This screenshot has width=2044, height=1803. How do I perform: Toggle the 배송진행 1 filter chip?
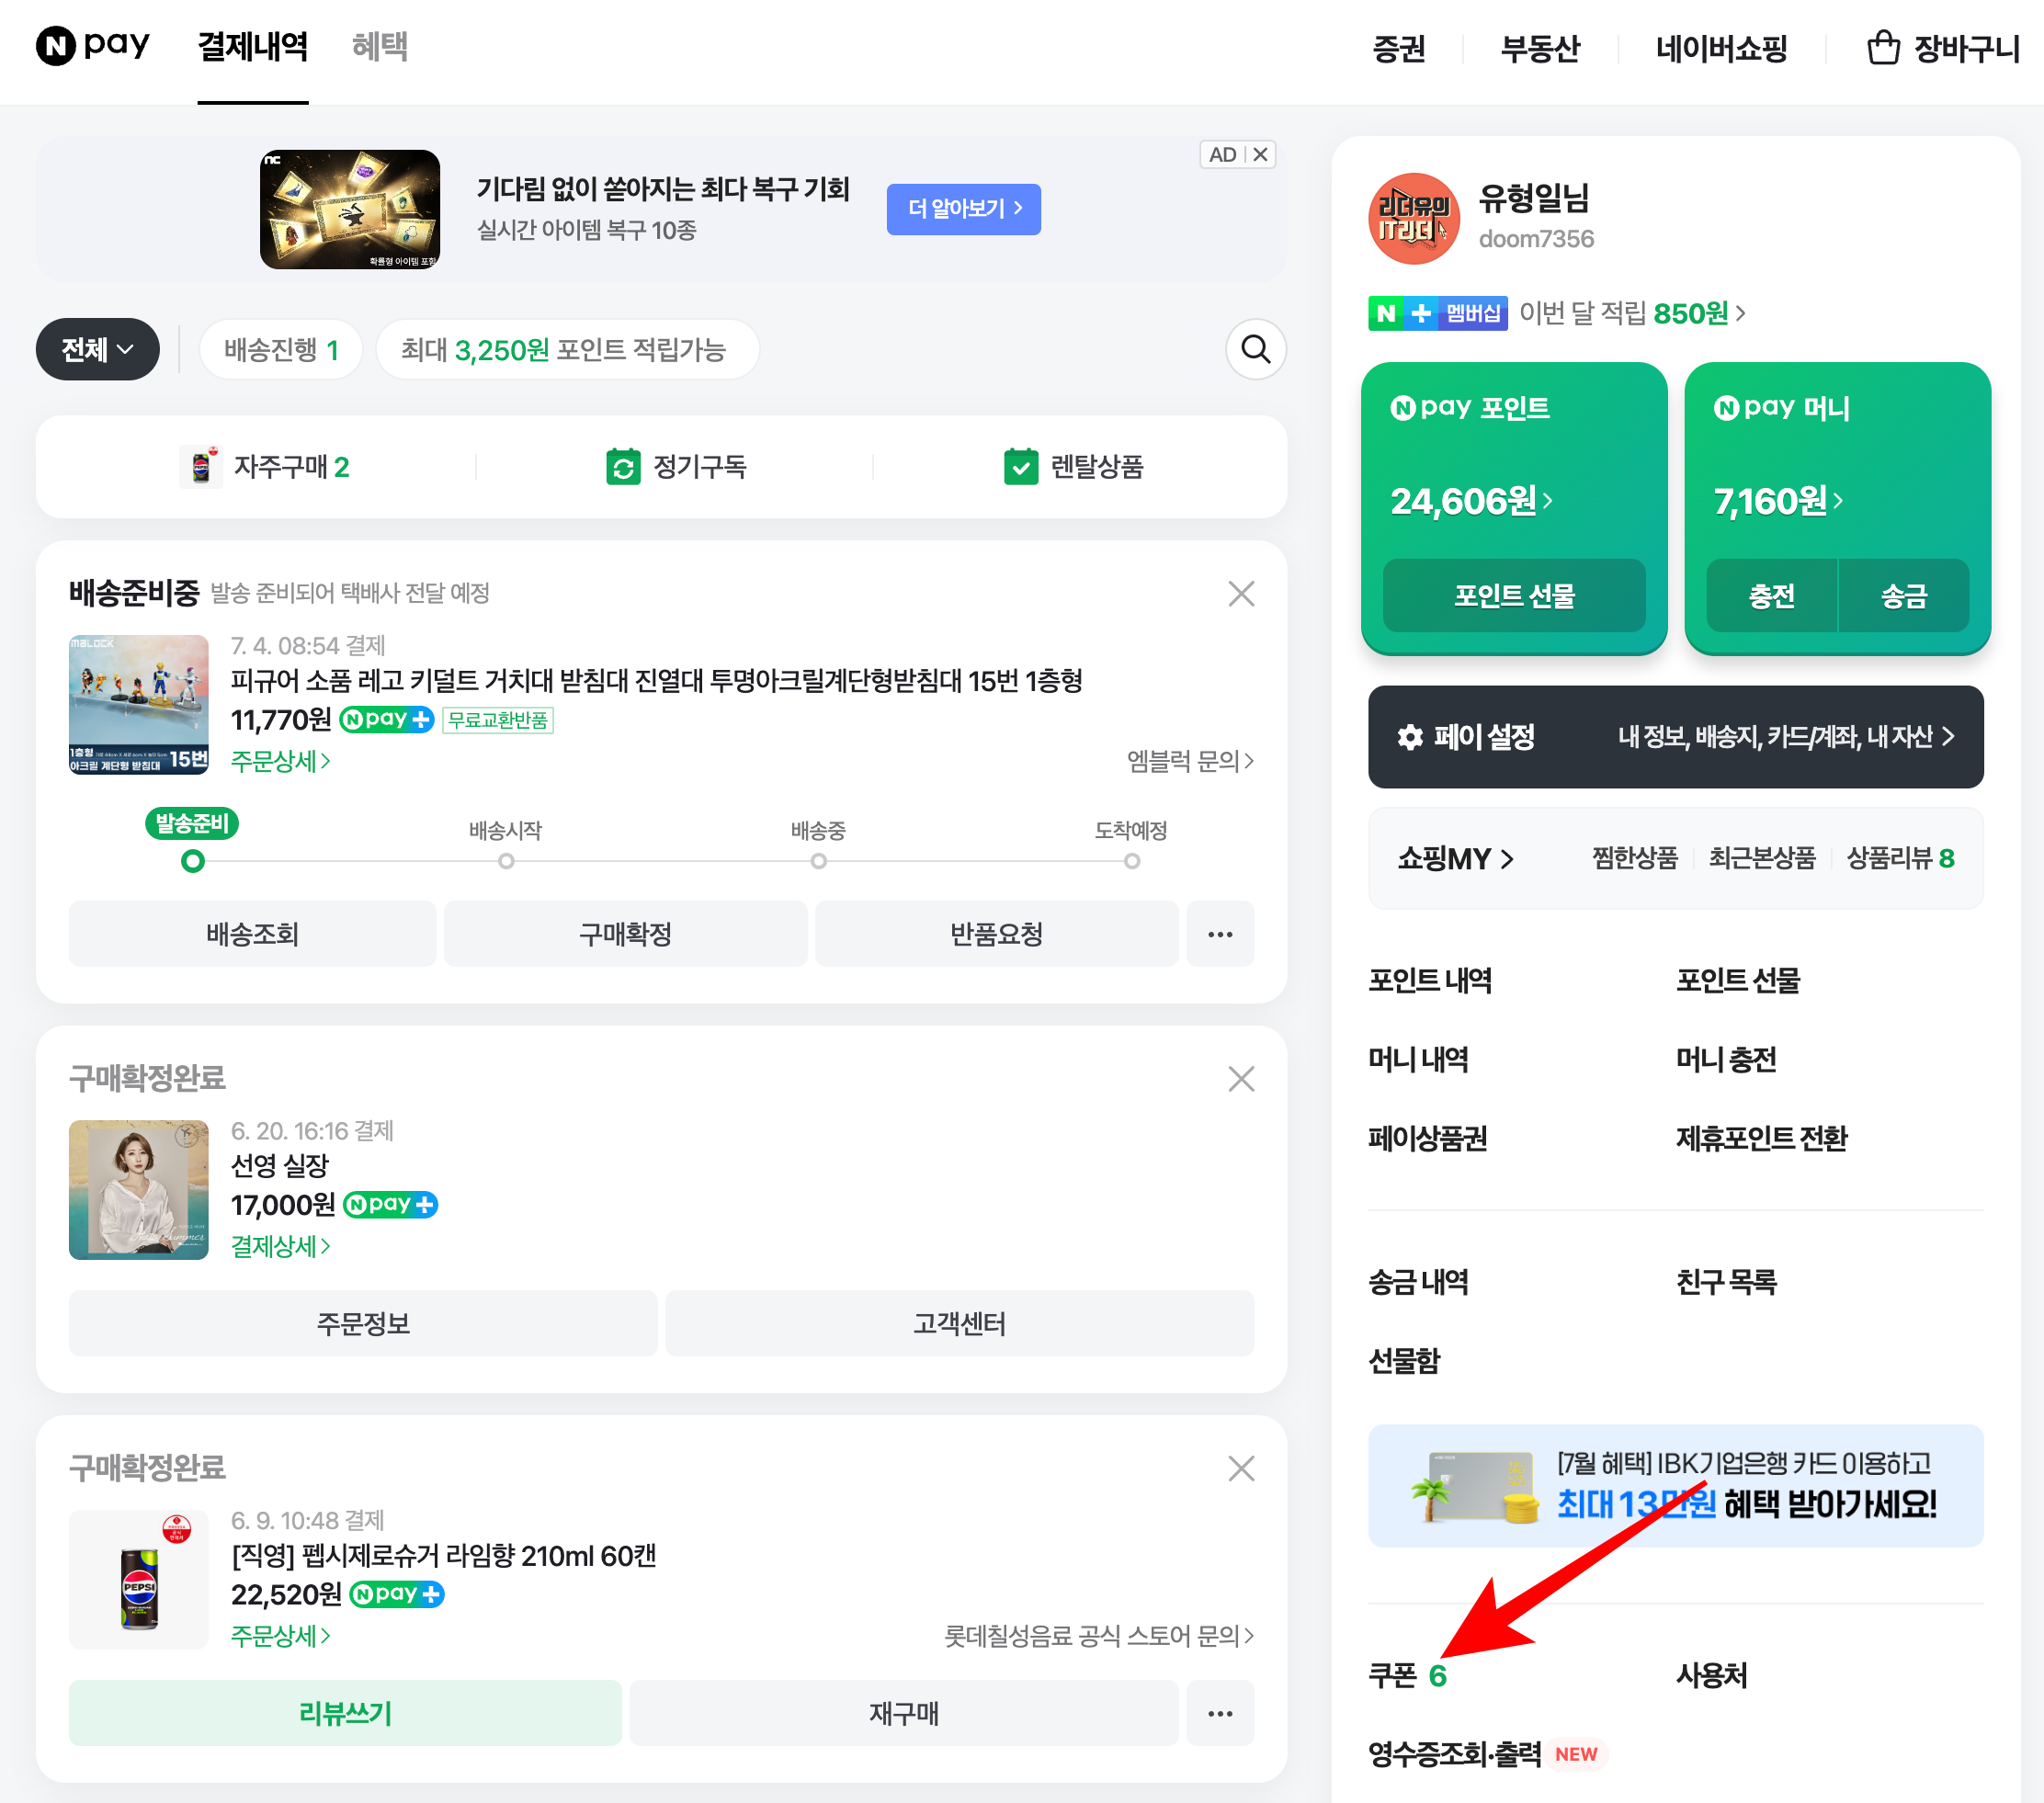[281, 349]
